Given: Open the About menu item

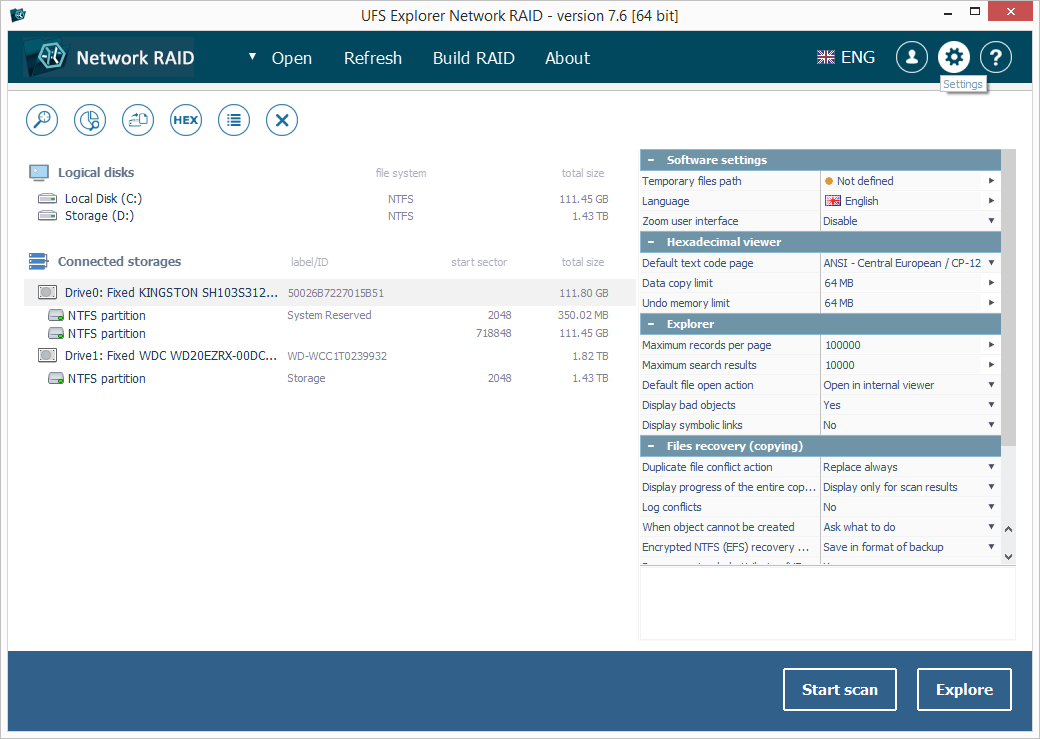Looking at the screenshot, I should coord(567,58).
